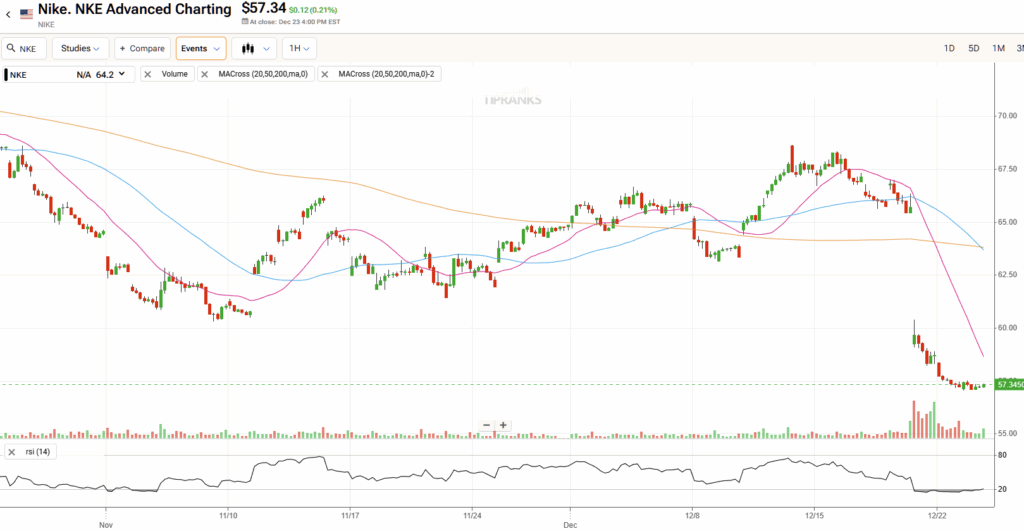This screenshot has height=531, width=1024.
Task: Close the rsi (14) indicator panel
Action: click(x=11, y=452)
